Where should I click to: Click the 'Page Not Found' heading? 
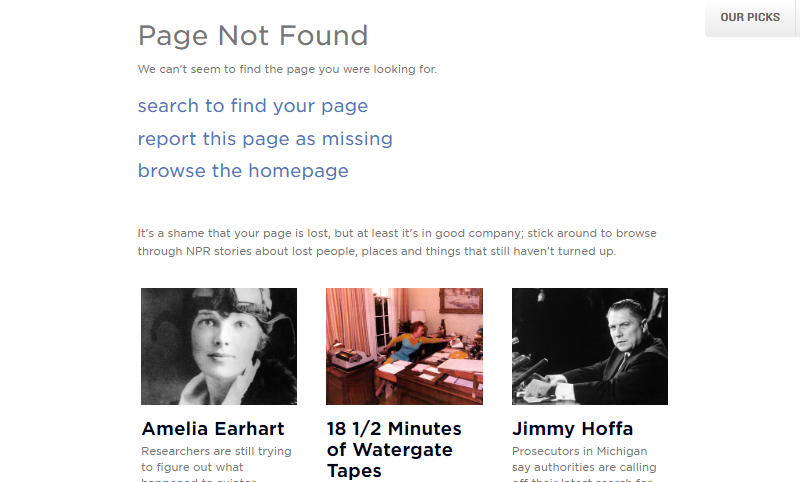[253, 36]
